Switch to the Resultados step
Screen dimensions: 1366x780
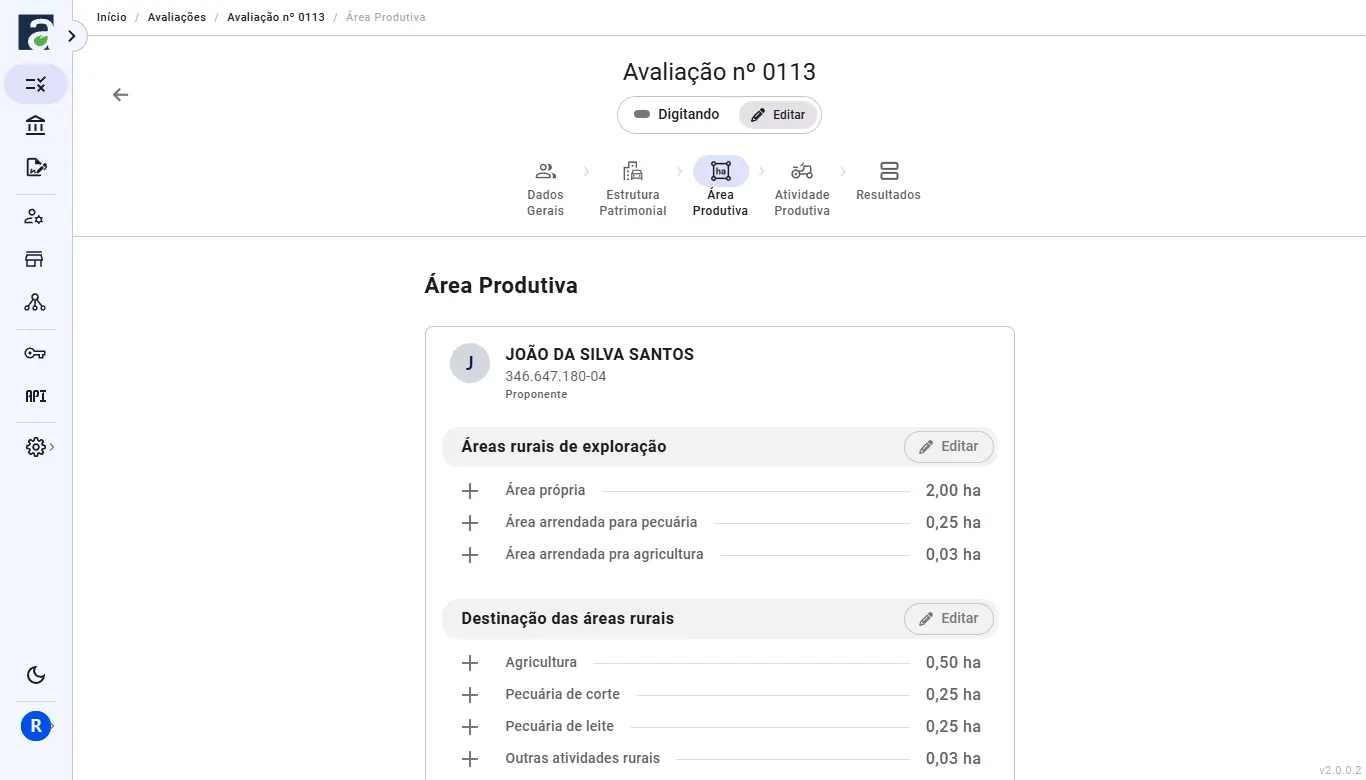(x=888, y=182)
